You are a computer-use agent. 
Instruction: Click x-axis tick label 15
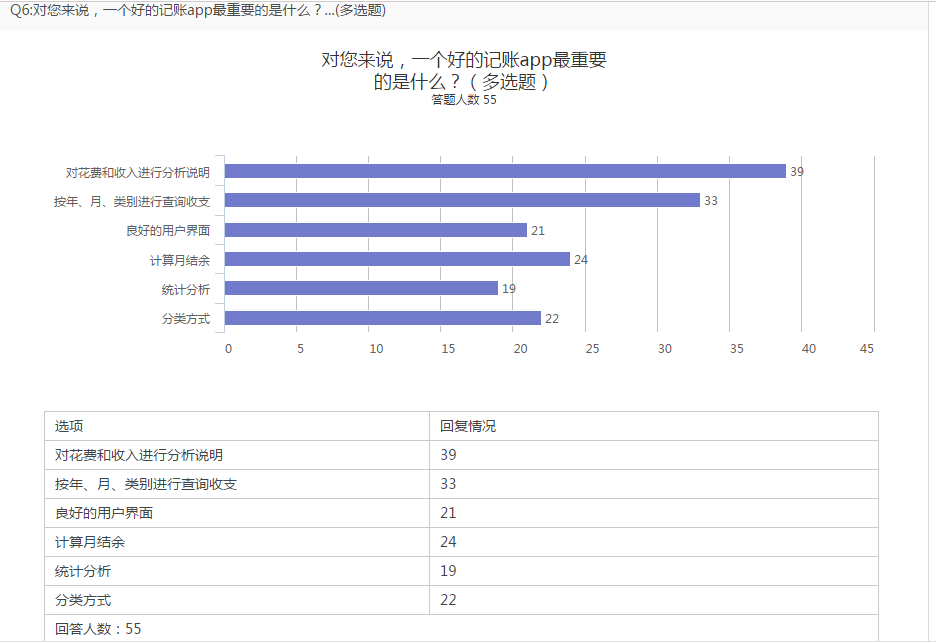pos(448,349)
